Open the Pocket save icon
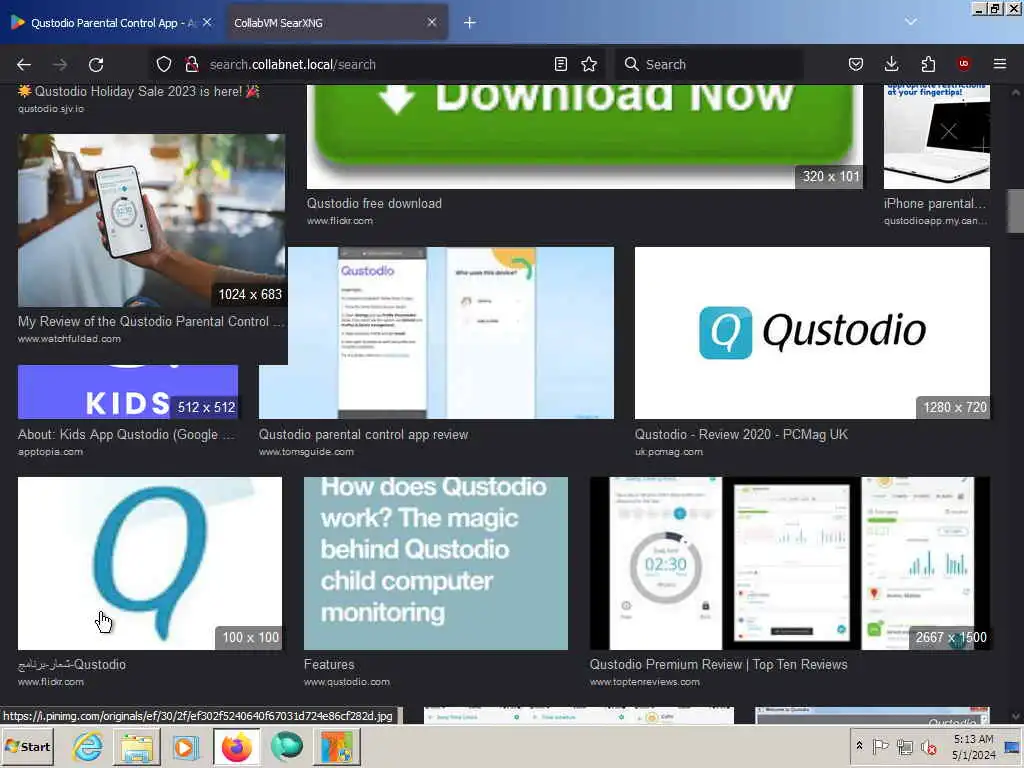 856,64
